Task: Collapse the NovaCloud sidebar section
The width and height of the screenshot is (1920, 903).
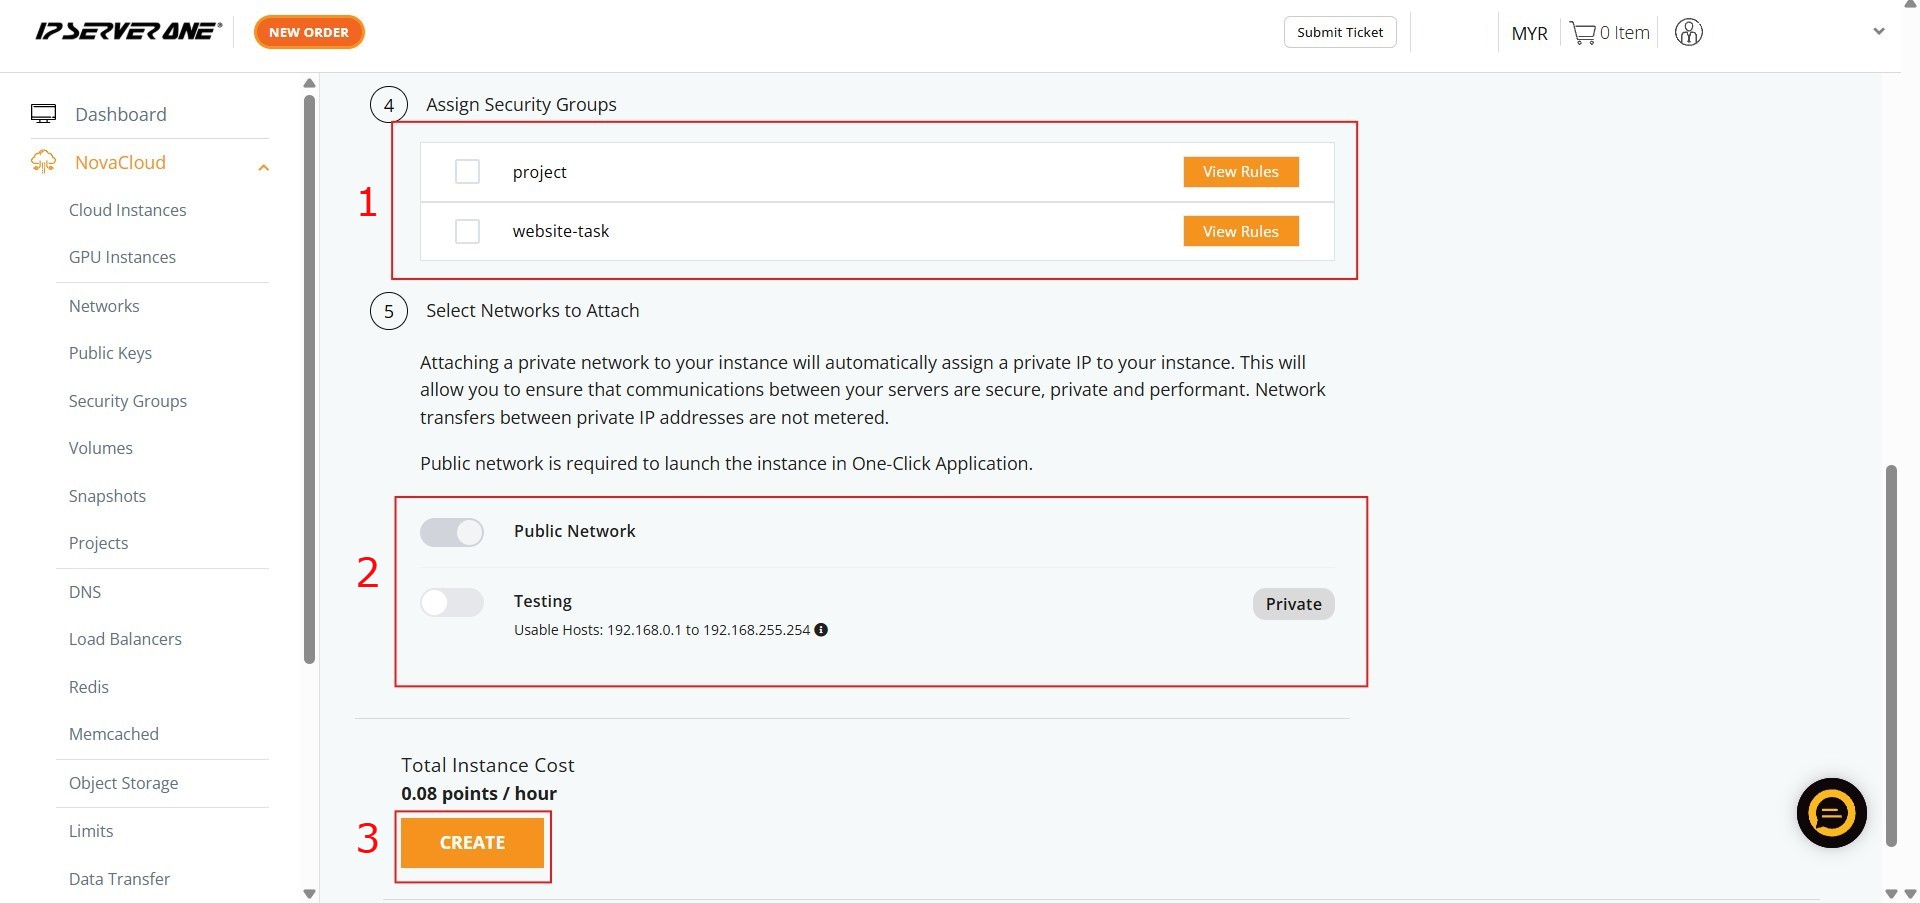Action: pyautogui.click(x=263, y=167)
